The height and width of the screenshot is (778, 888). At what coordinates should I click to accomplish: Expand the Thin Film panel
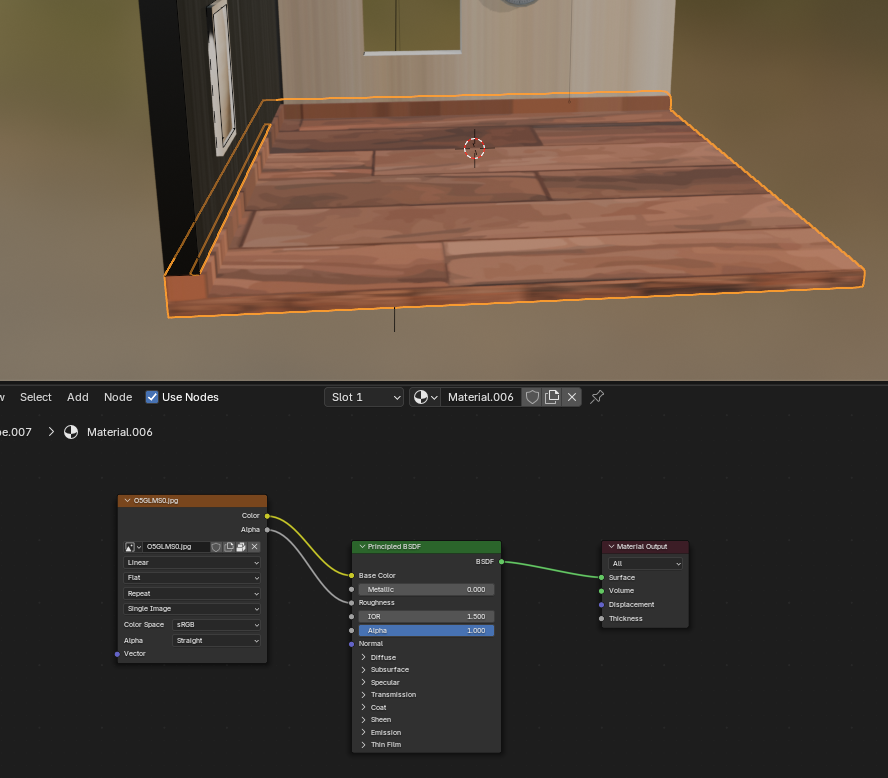click(x=364, y=745)
